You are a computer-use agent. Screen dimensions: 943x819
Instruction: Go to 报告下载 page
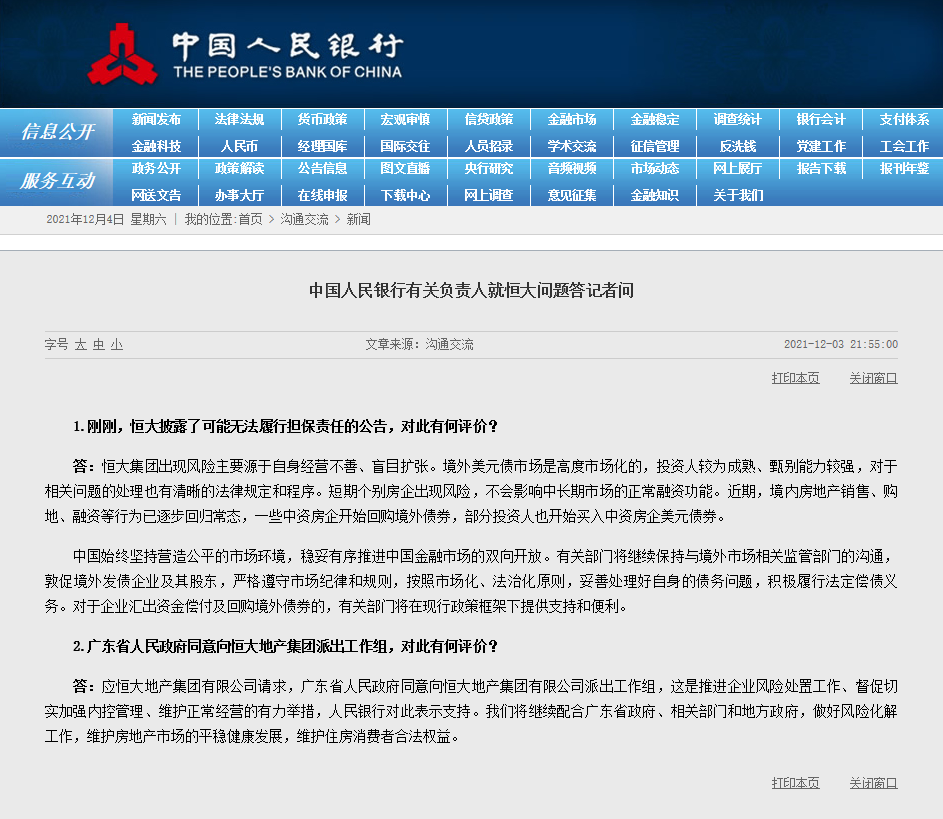pyautogui.click(x=822, y=168)
